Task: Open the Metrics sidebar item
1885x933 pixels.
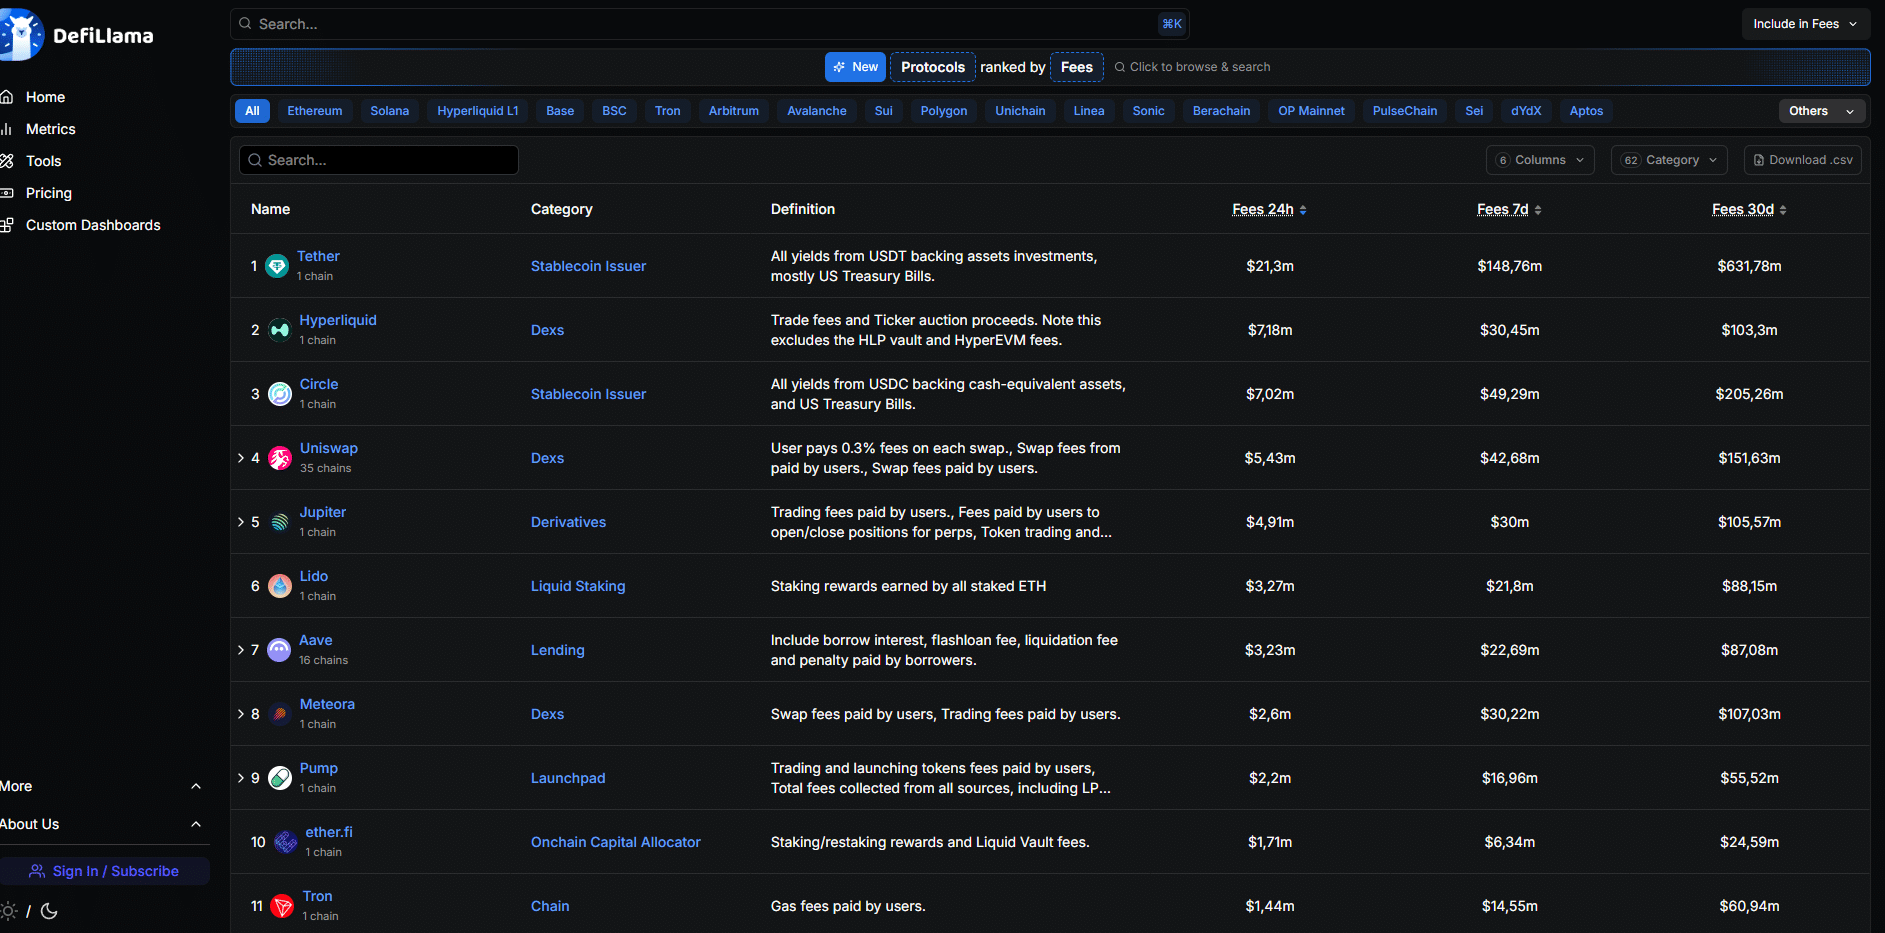Action: pyautogui.click(x=50, y=129)
